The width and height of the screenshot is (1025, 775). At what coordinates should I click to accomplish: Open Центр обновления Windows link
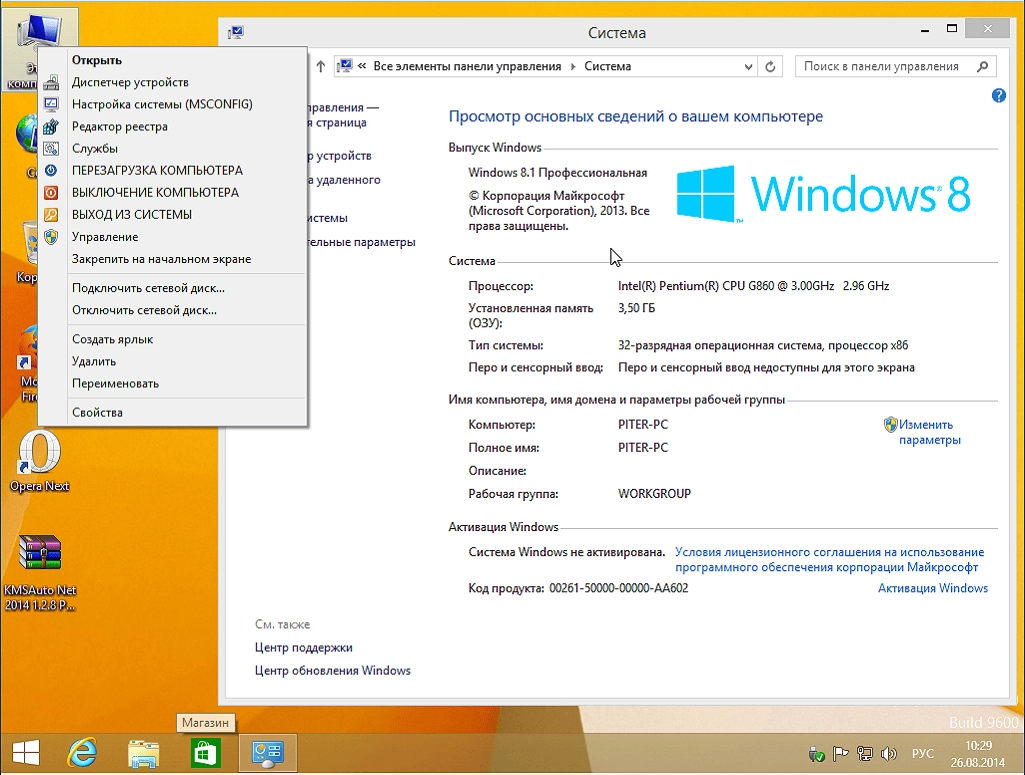point(332,671)
